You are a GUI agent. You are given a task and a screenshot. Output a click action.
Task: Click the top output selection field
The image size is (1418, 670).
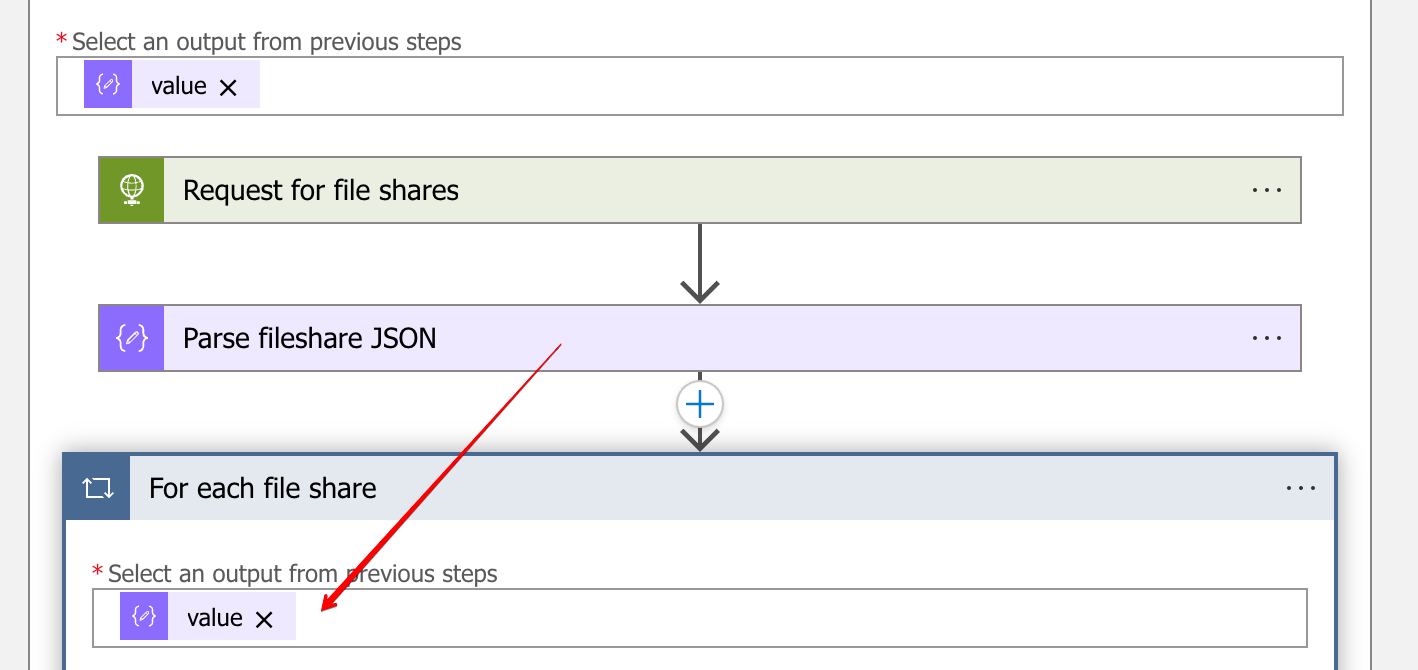click(x=700, y=86)
